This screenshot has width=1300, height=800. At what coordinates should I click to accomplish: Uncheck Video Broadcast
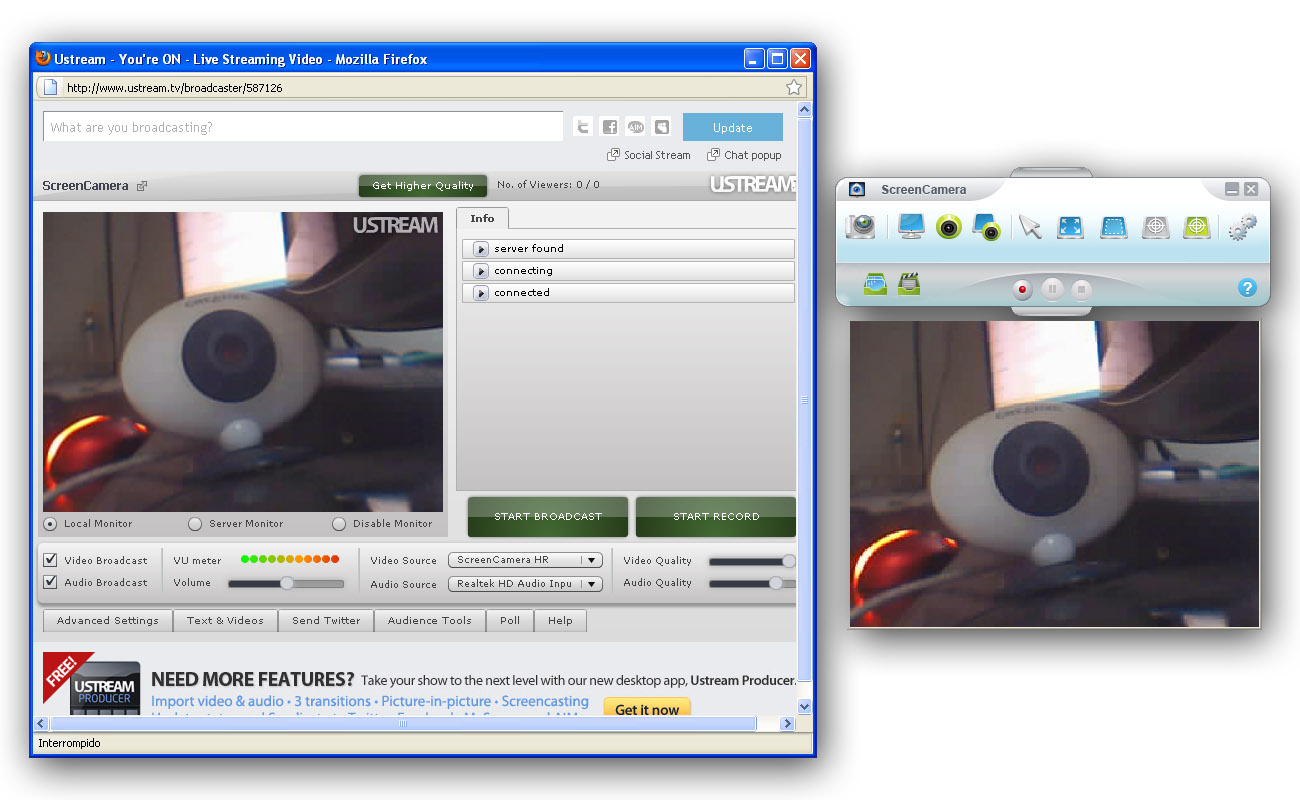[50, 560]
